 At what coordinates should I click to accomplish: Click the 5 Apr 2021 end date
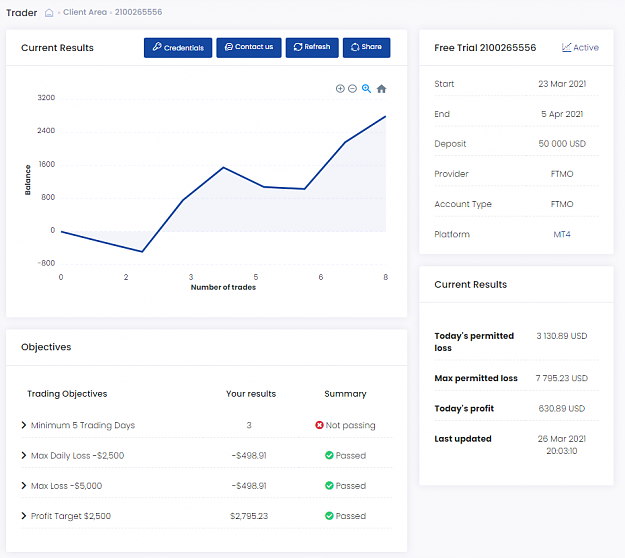click(562, 114)
